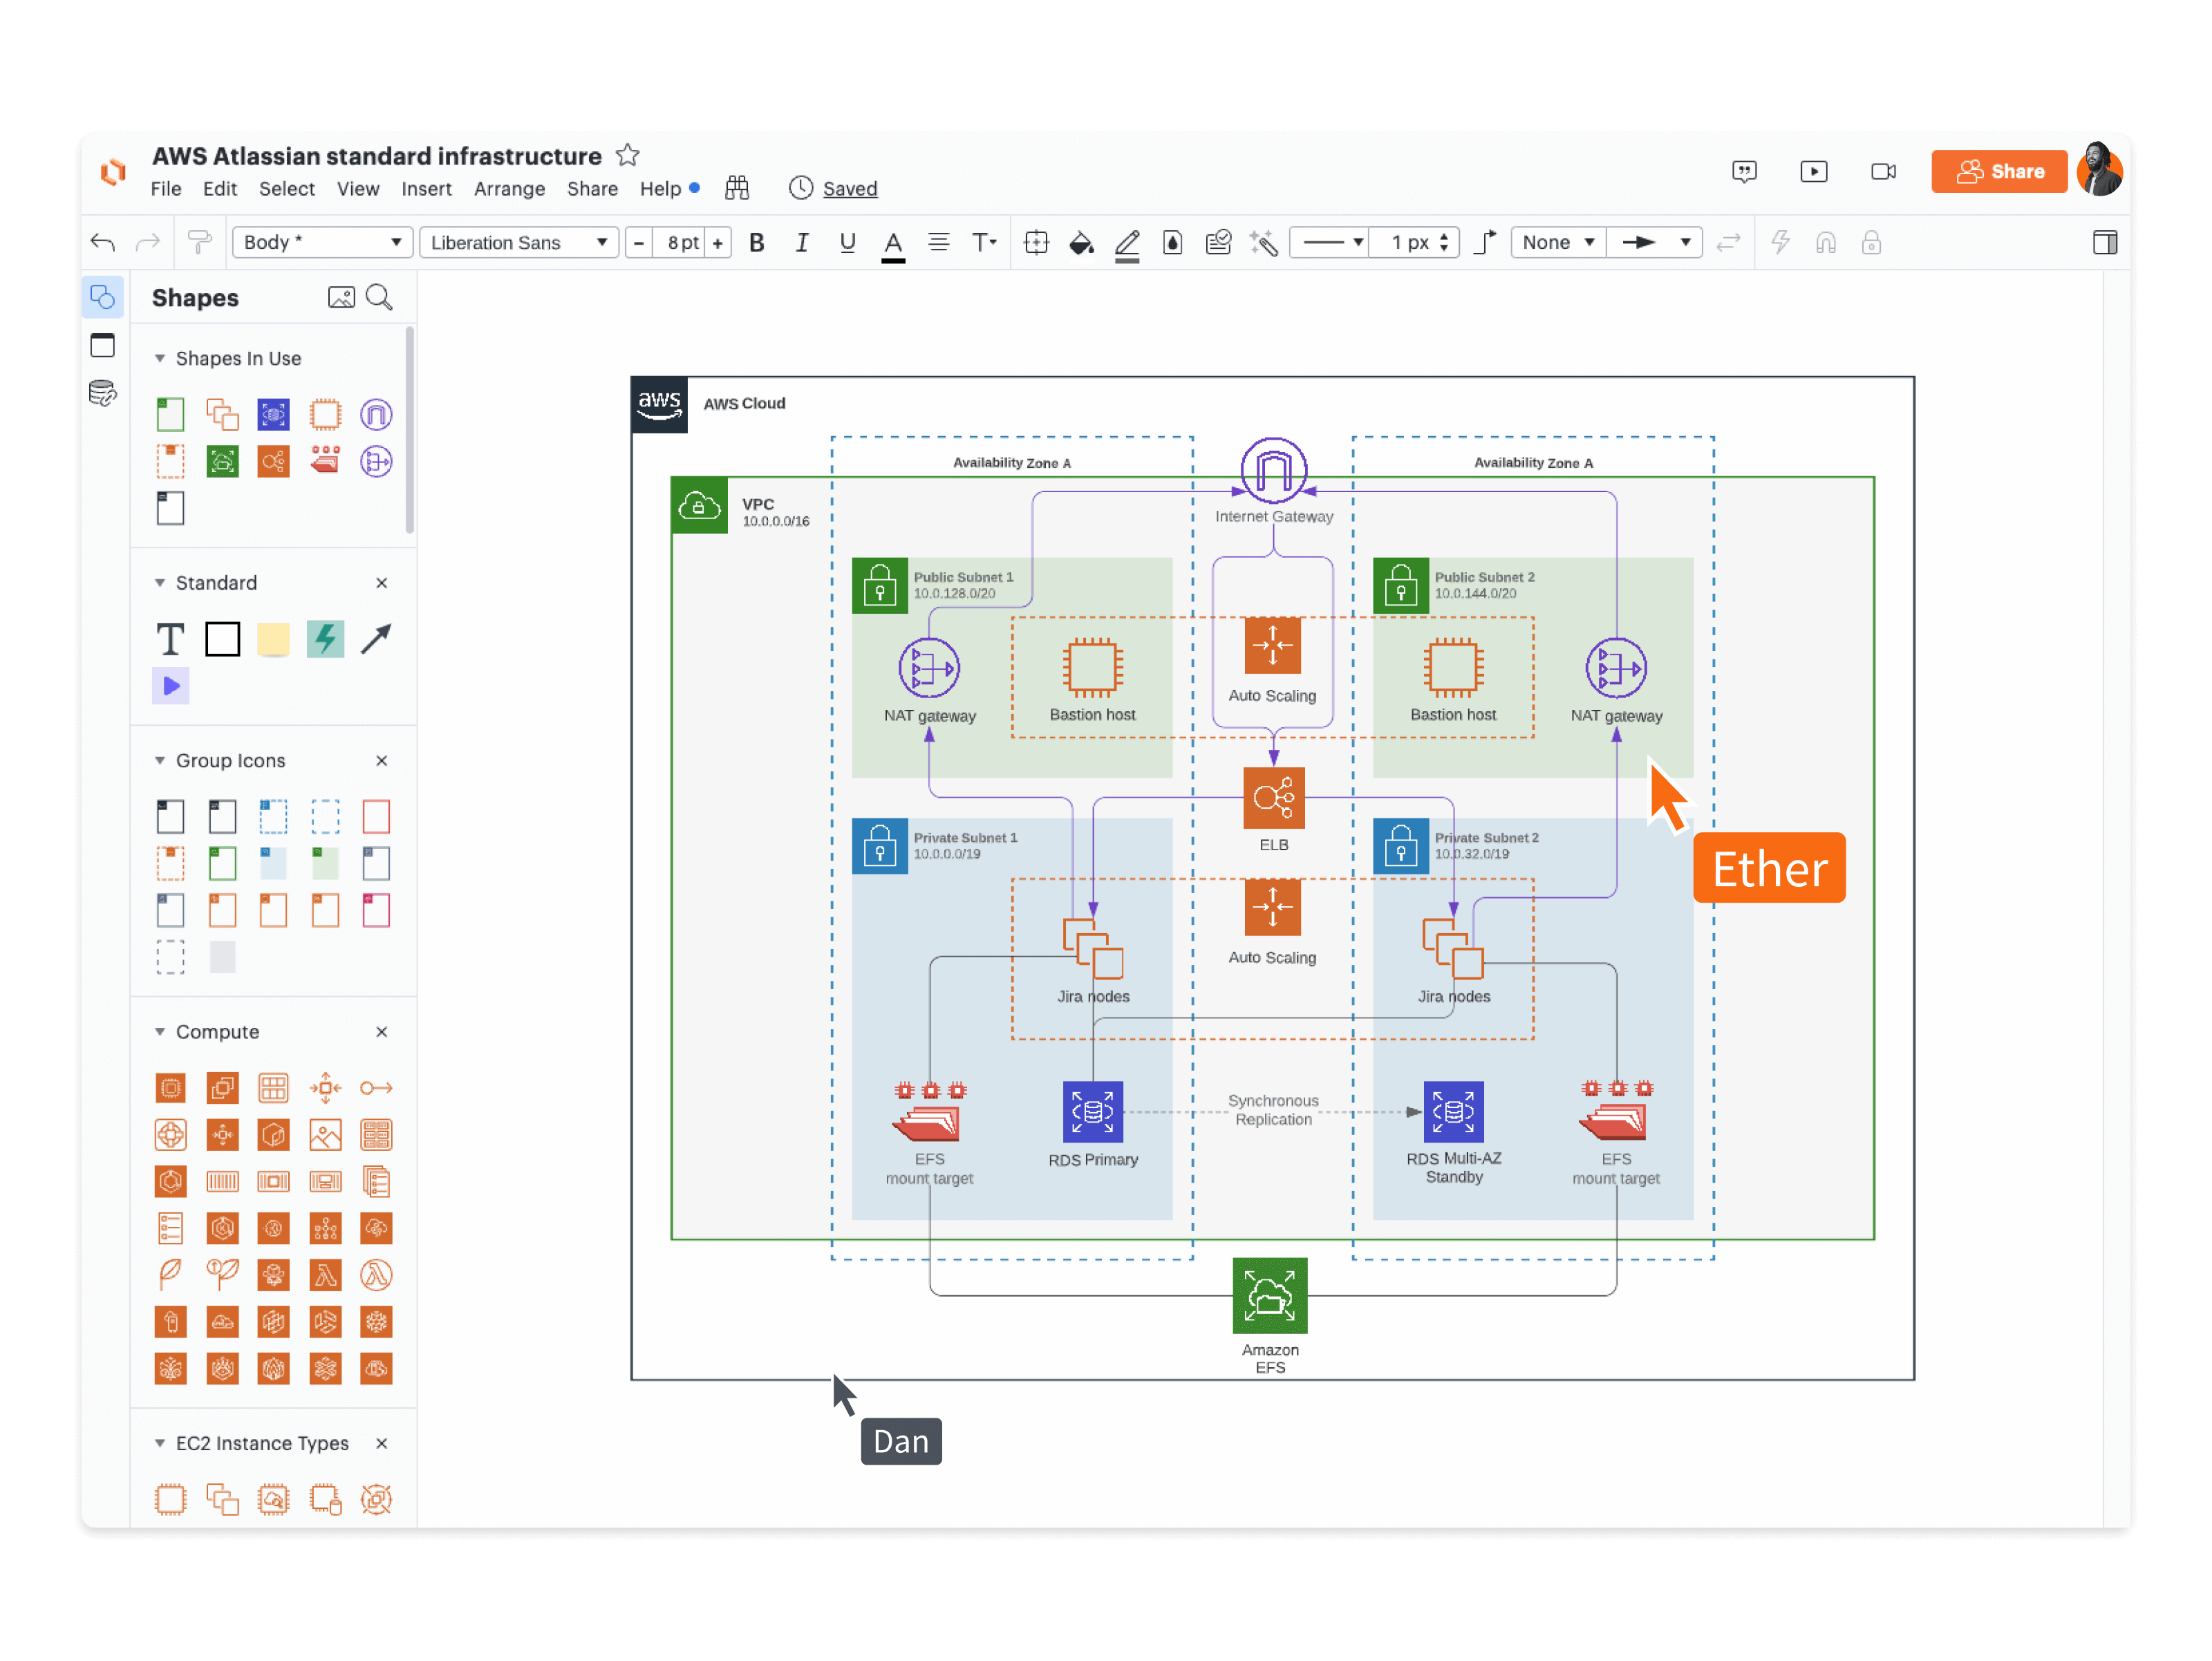
Task: Click the text color A swatch
Action: (893, 243)
